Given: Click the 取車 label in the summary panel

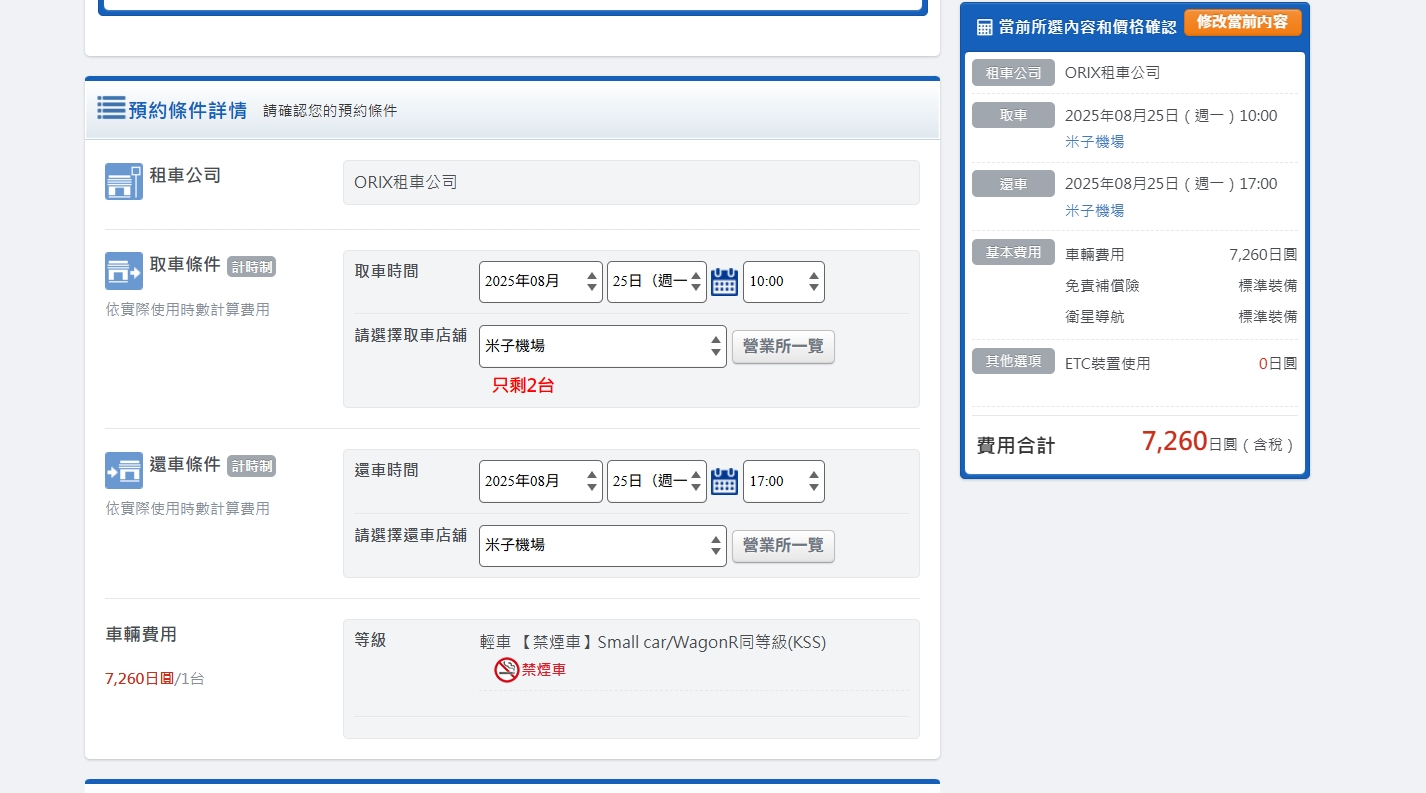Looking at the screenshot, I should (x=1013, y=115).
